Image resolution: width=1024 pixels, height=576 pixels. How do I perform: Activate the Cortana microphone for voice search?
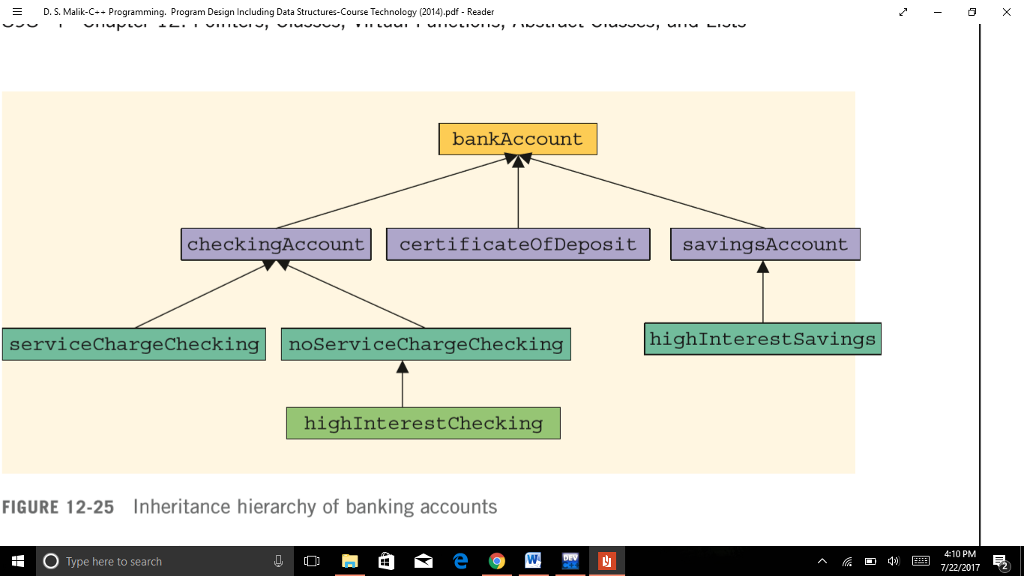click(x=277, y=561)
